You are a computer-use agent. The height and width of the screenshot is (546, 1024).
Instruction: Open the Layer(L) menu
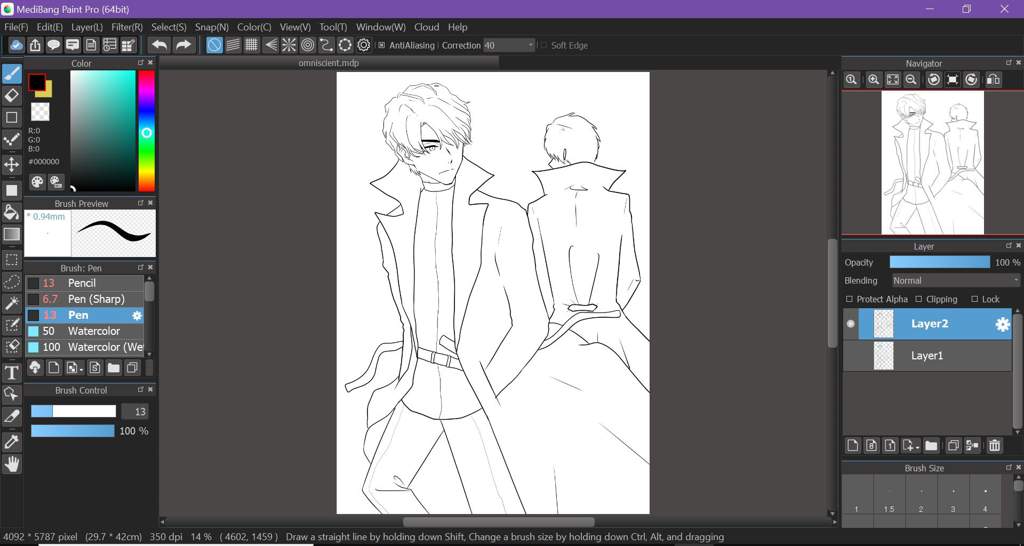[x=87, y=27]
